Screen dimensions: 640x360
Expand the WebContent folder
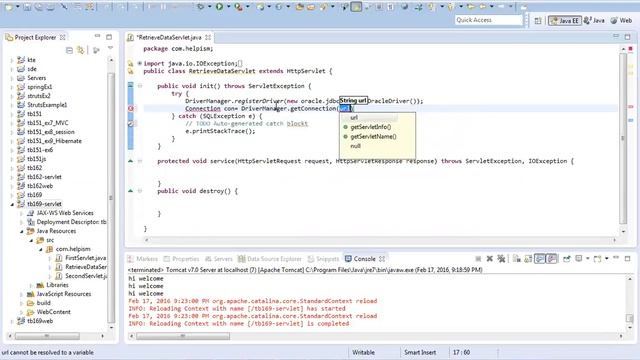[x=22, y=312]
